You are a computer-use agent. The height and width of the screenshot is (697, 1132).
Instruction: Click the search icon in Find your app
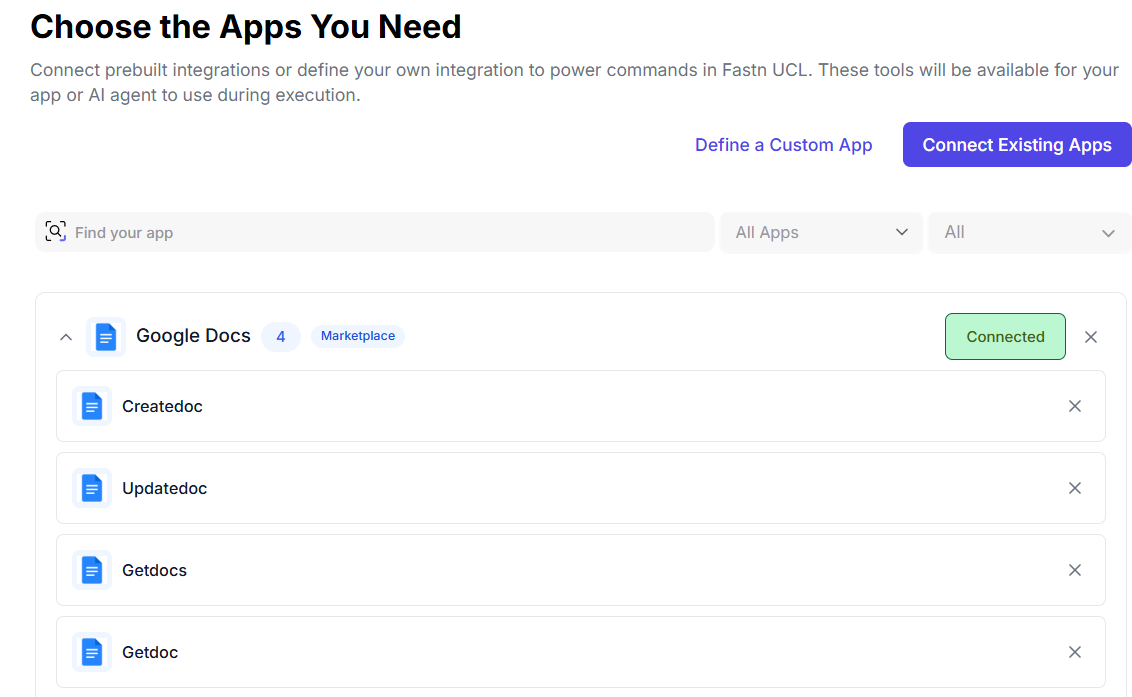(x=56, y=231)
